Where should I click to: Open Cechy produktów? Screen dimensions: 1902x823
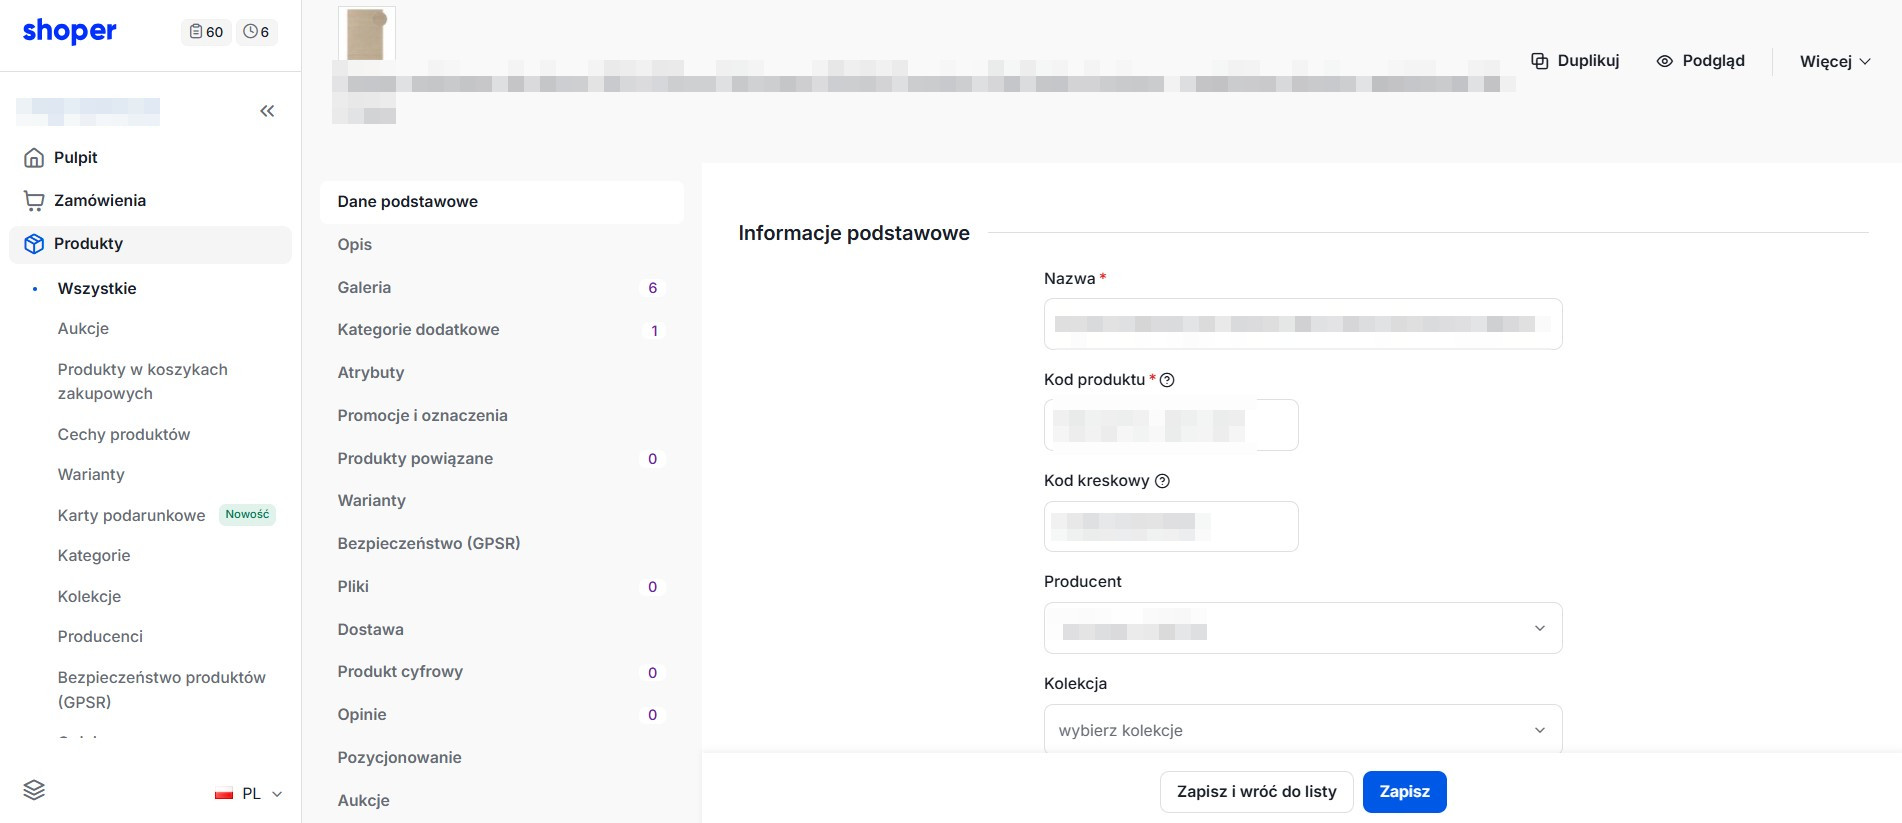tap(124, 434)
